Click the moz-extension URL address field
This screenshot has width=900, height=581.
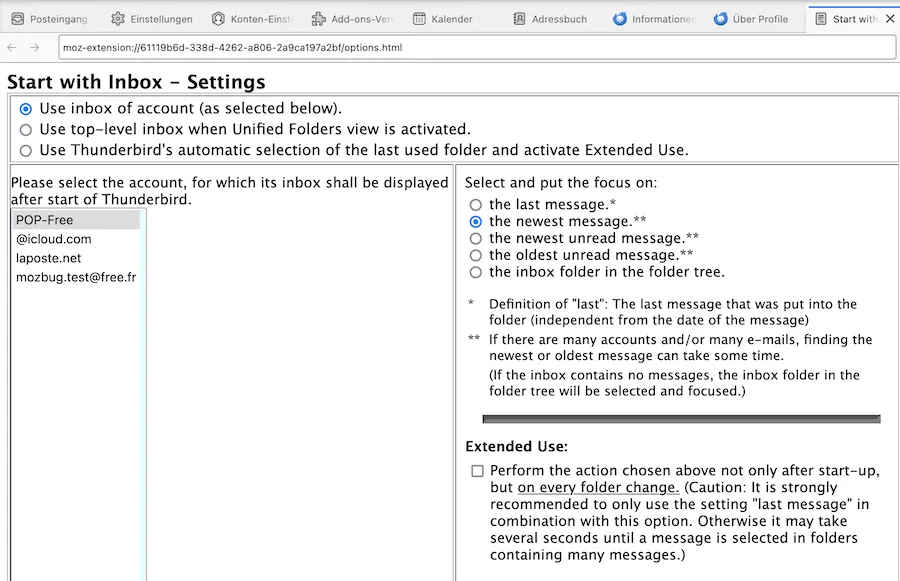pyautogui.click(x=477, y=48)
